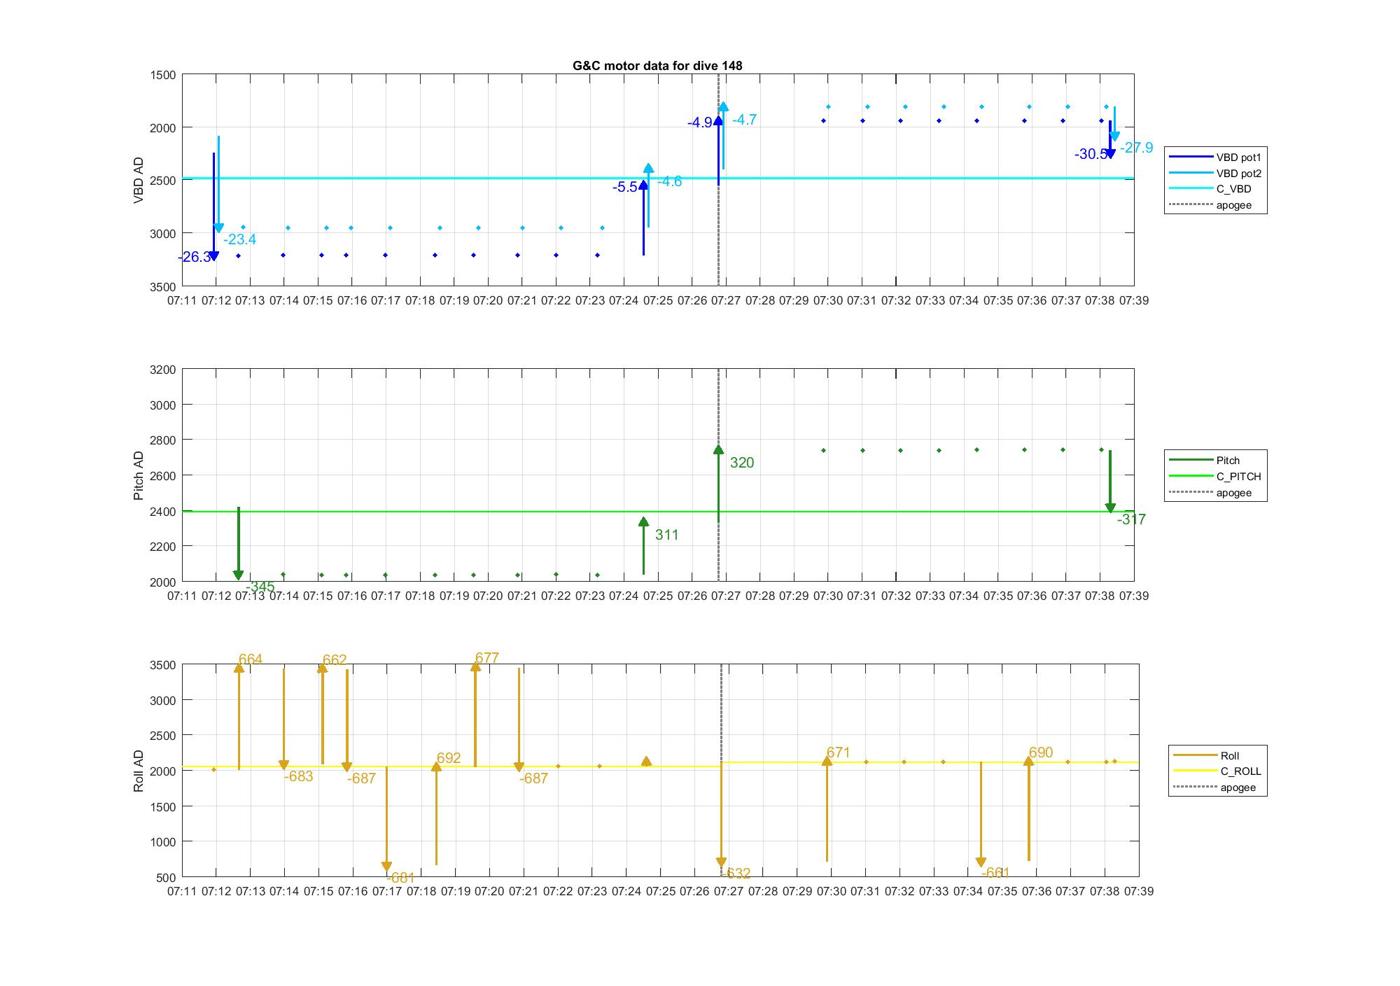Click the -27.9 VBD annotation
The height and width of the screenshot is (986, 1400).
pos(1136,147)
